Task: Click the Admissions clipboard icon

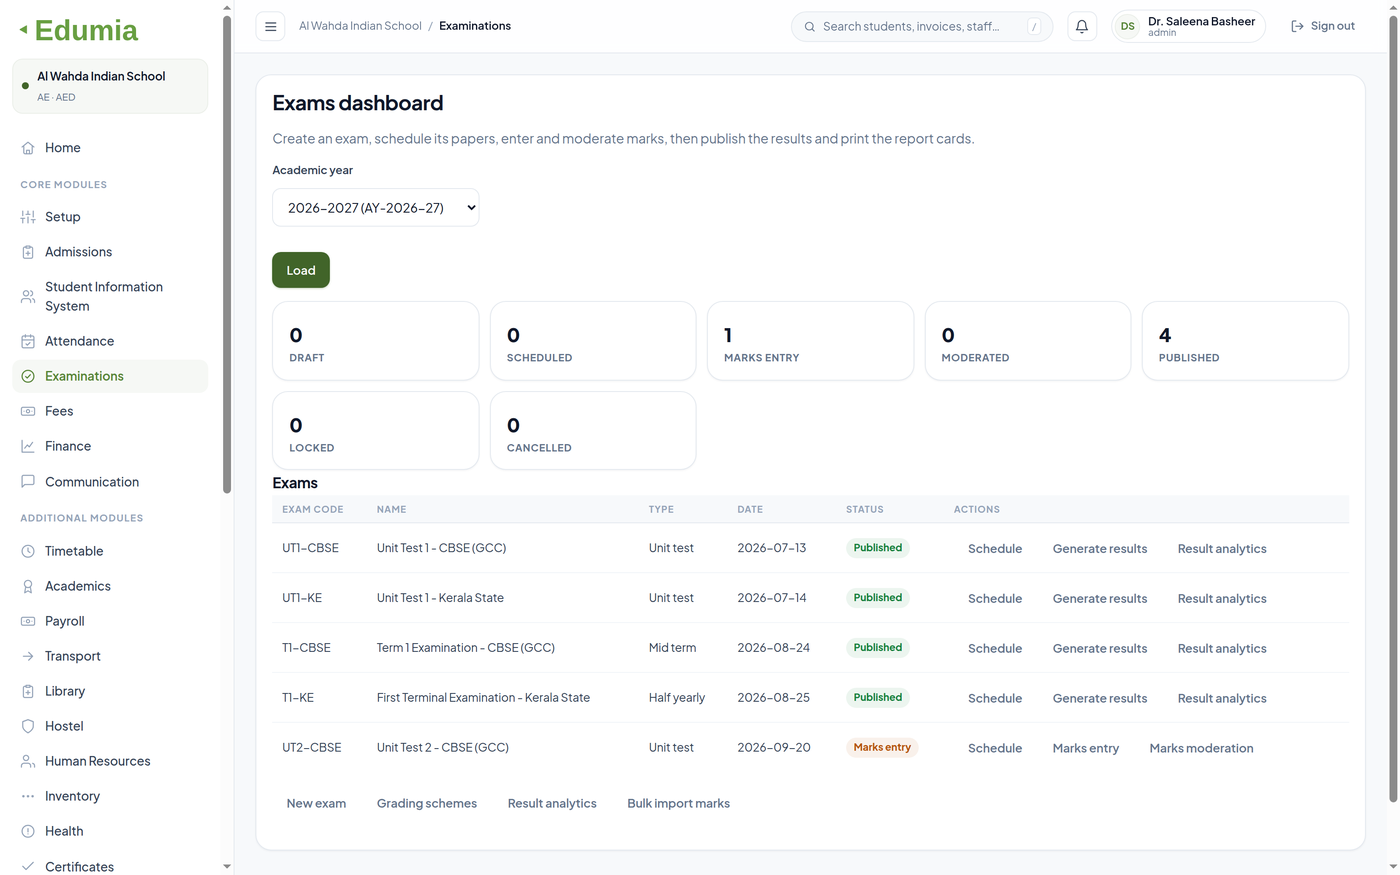Action: (x=28, y=252)
